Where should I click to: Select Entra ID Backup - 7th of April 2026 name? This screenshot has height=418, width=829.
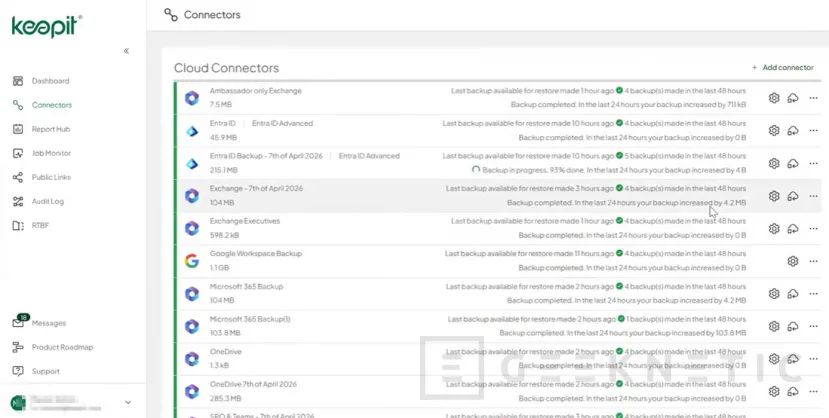(266, 156)
